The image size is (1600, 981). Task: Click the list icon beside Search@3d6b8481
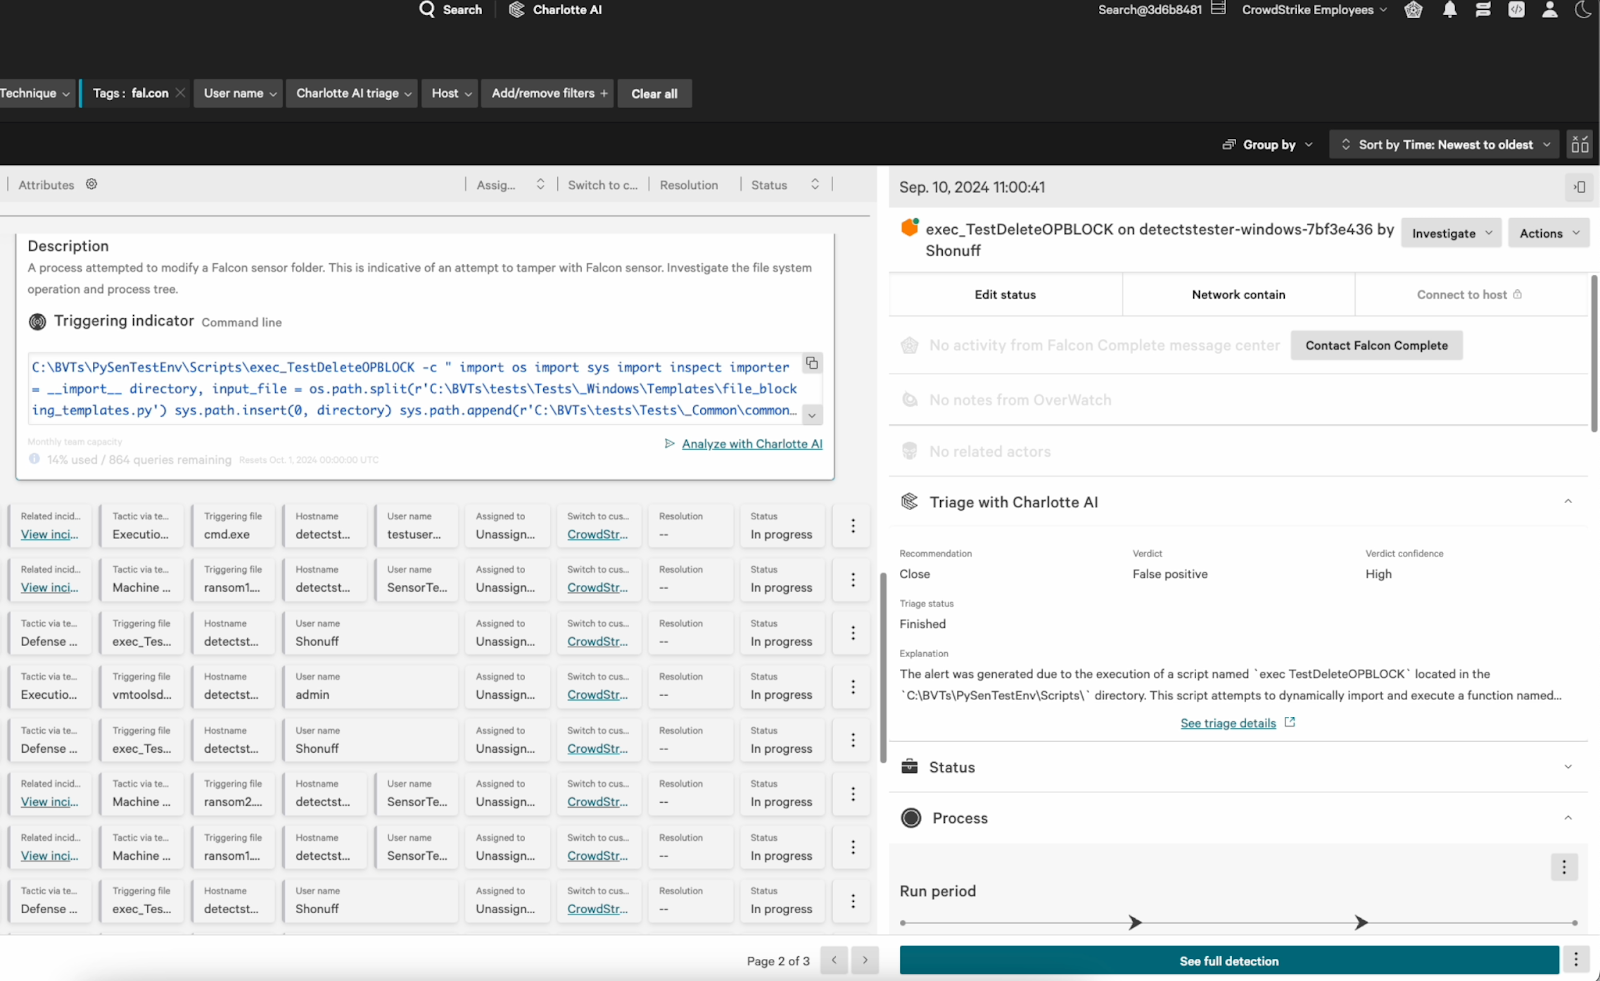click(x=1218, y=9)
